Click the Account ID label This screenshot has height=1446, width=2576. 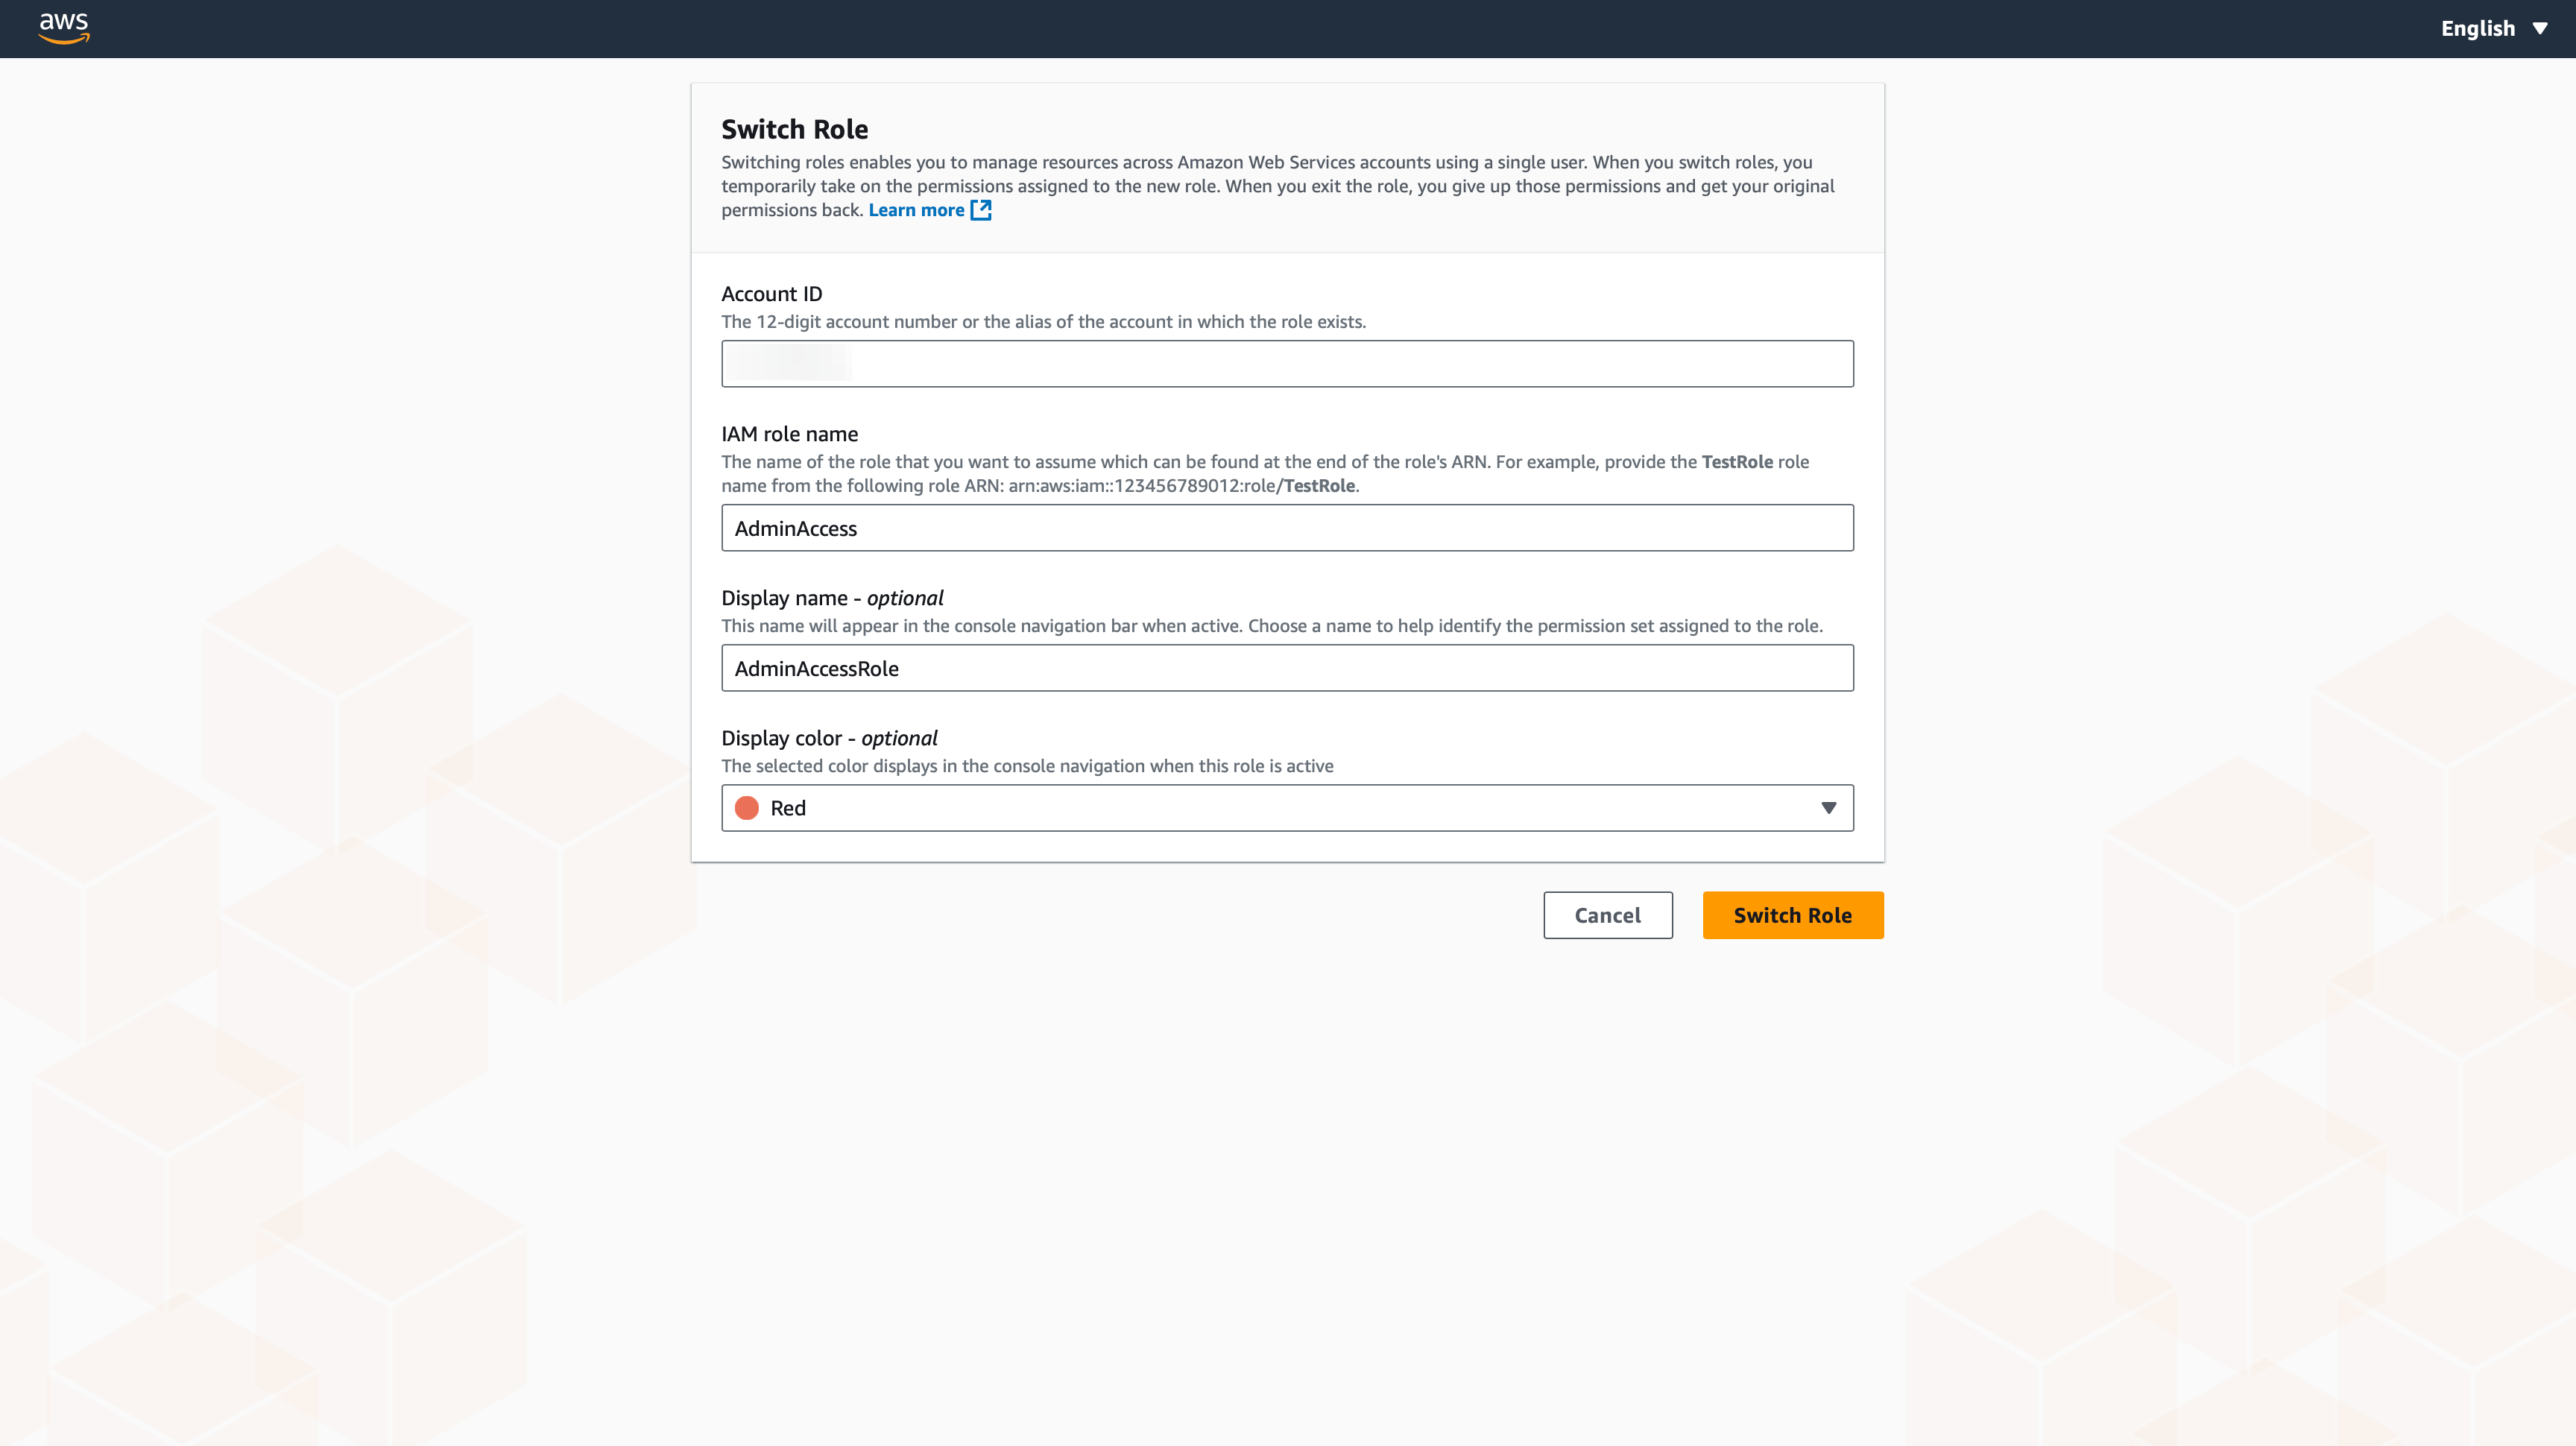pyautogui.click(x=771, y=294)
